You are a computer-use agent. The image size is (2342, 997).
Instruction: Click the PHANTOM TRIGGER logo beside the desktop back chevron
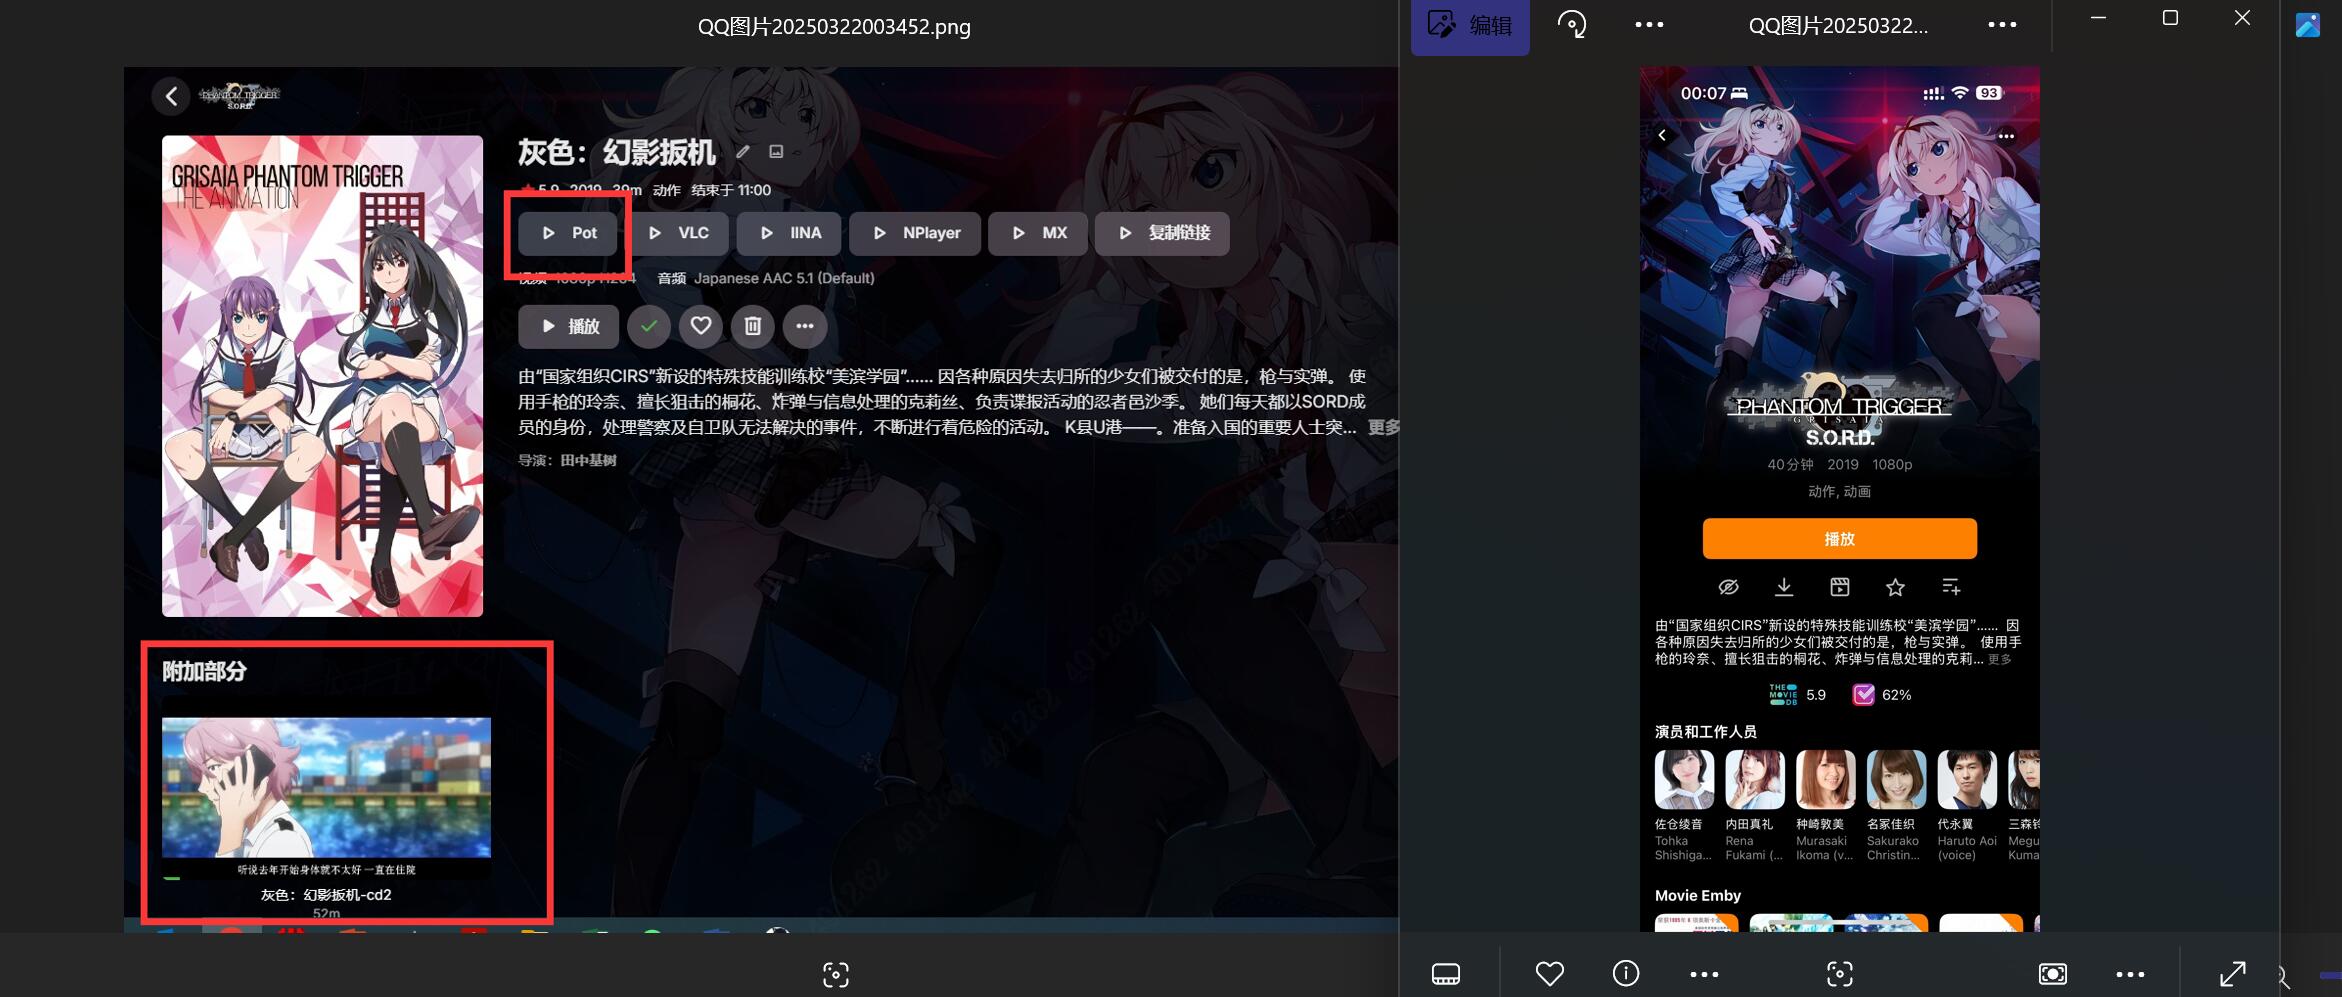(239, 96)
